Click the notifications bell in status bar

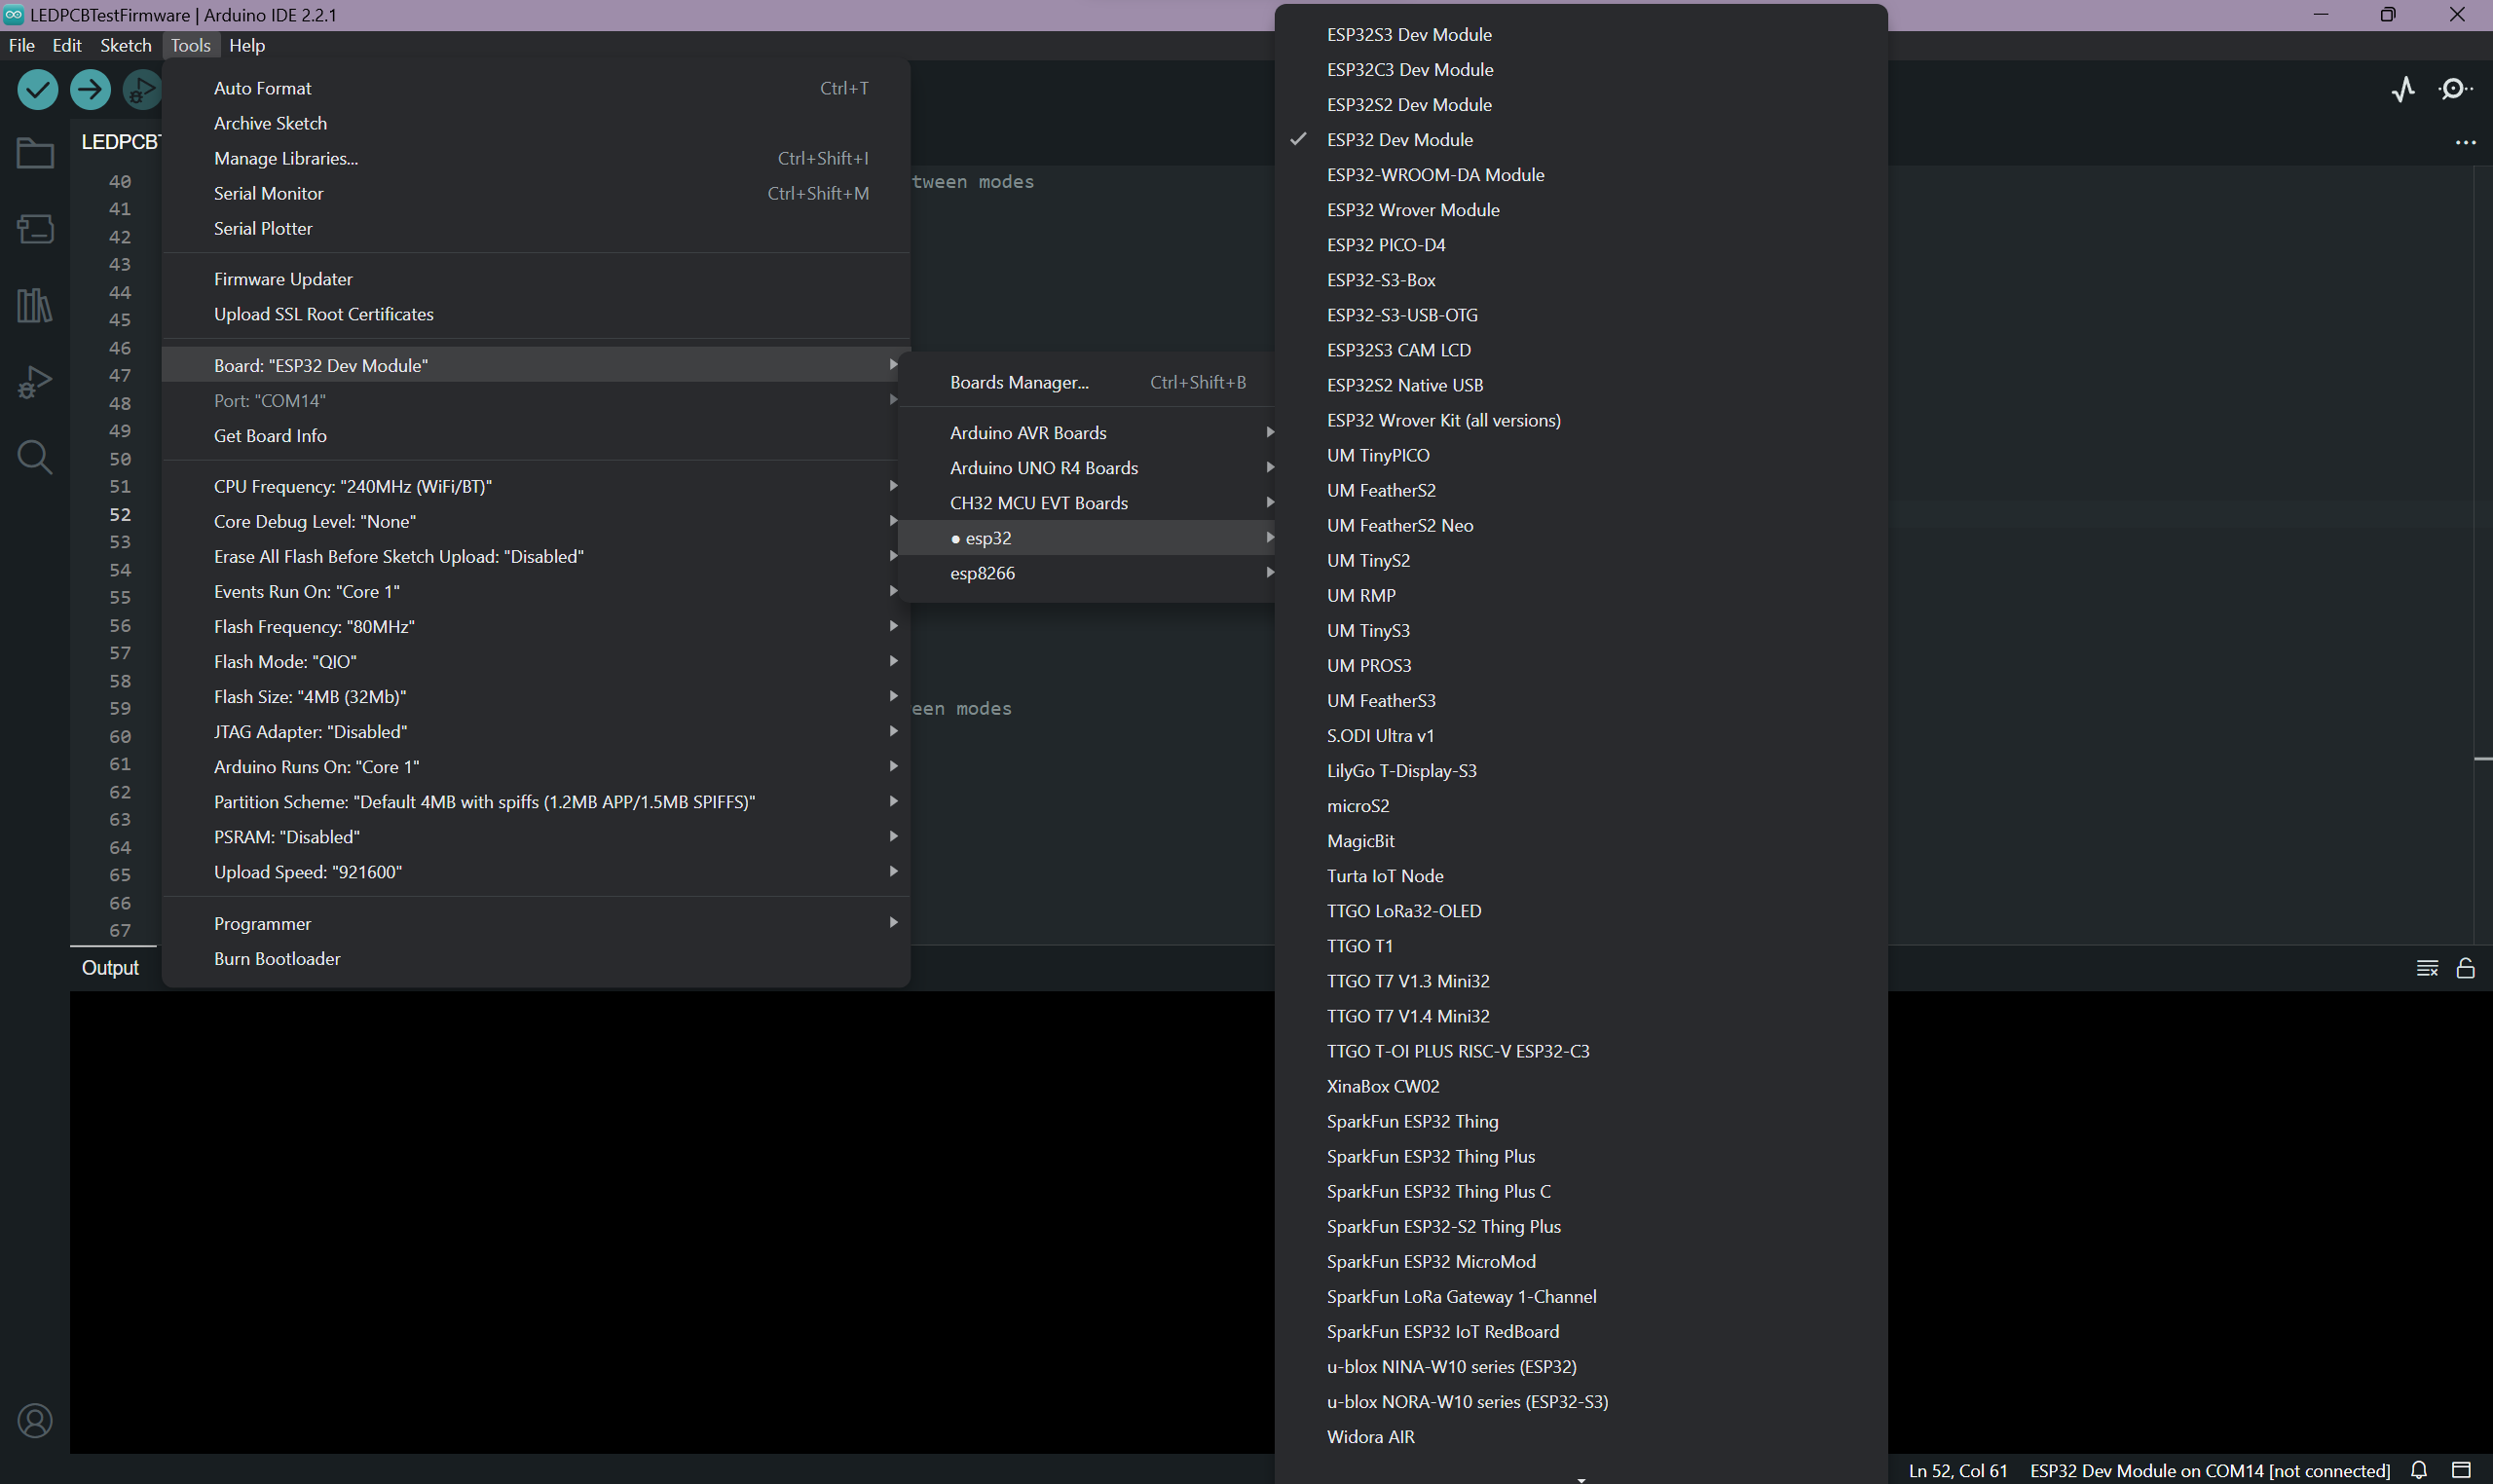[x=2419, y=1470]
